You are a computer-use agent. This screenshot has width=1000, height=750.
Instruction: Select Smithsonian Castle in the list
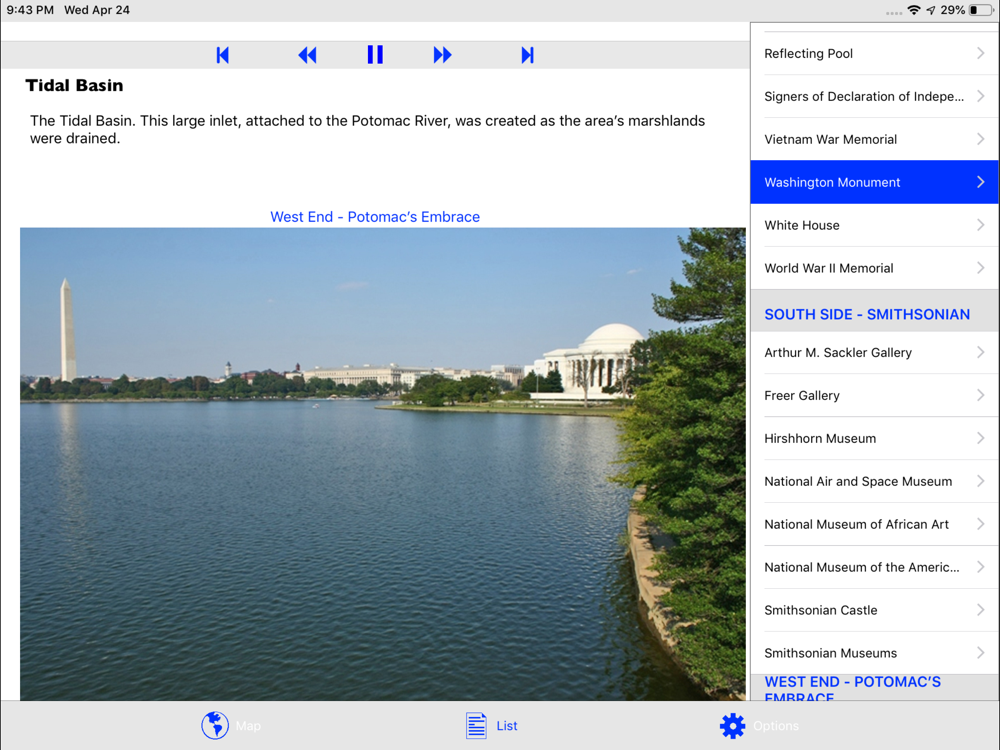pos(874,610)
